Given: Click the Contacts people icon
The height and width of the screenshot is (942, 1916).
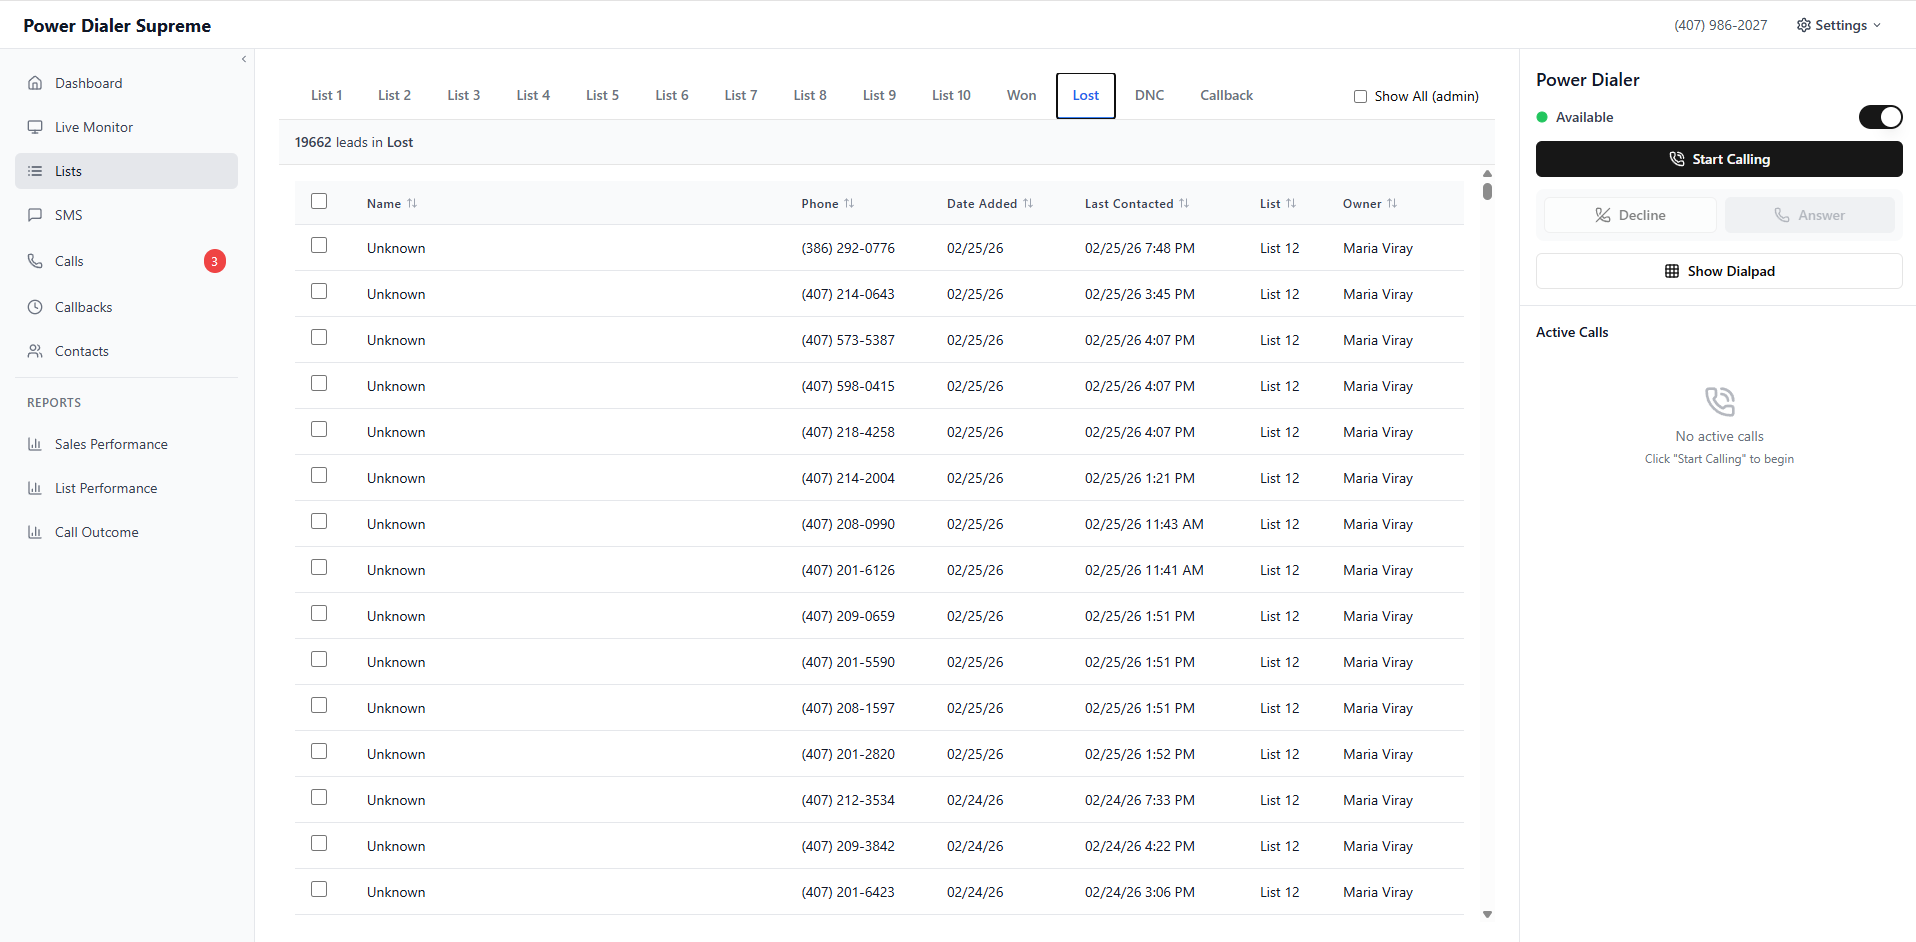Looking at the screenshot, I should pos(35,351).
